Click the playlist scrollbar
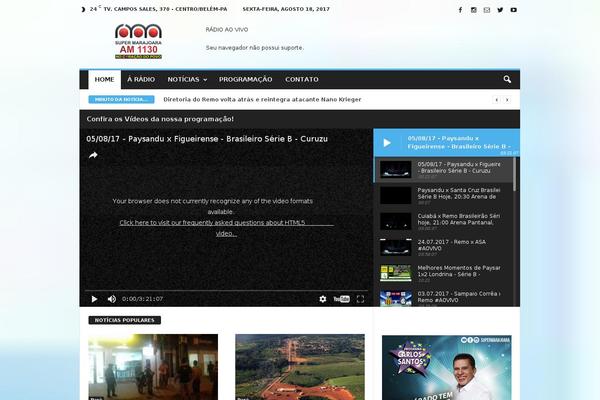This screenshot has height=400, width=600. point(514,174)
